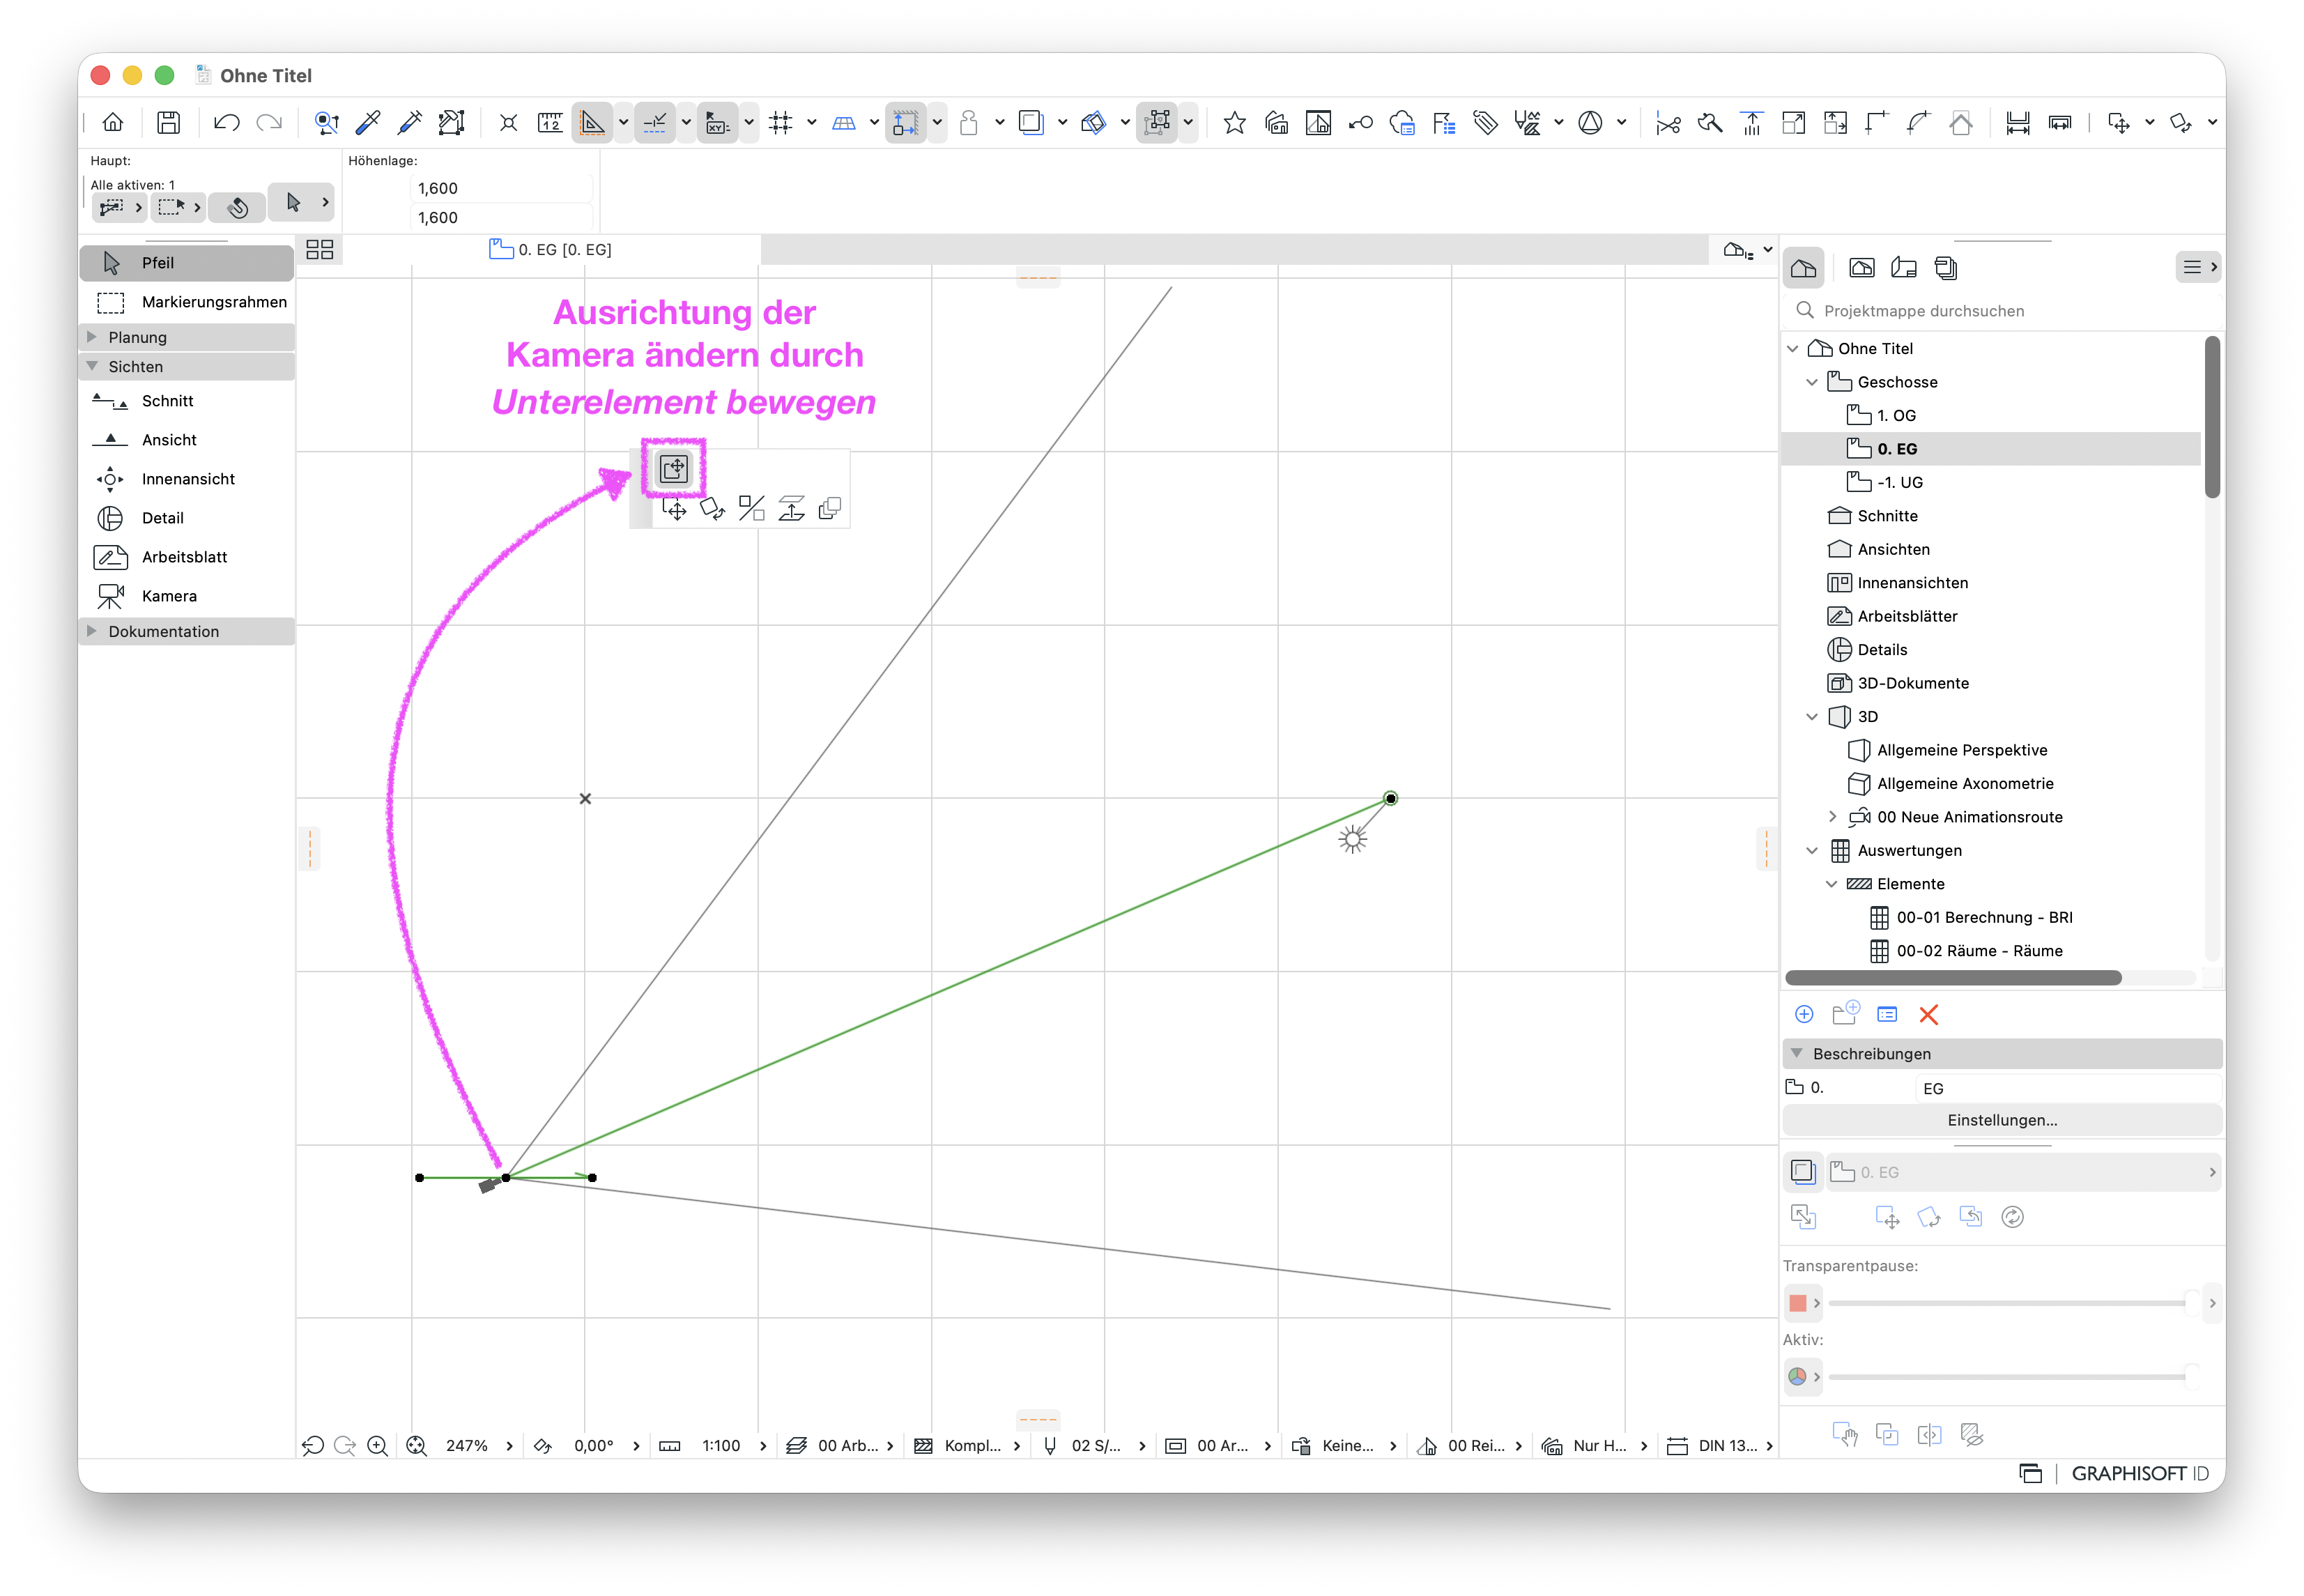Screen dimensions: 2304x1596
Task: Pick the mirror icon in pet palette
Action: [752, 508]
